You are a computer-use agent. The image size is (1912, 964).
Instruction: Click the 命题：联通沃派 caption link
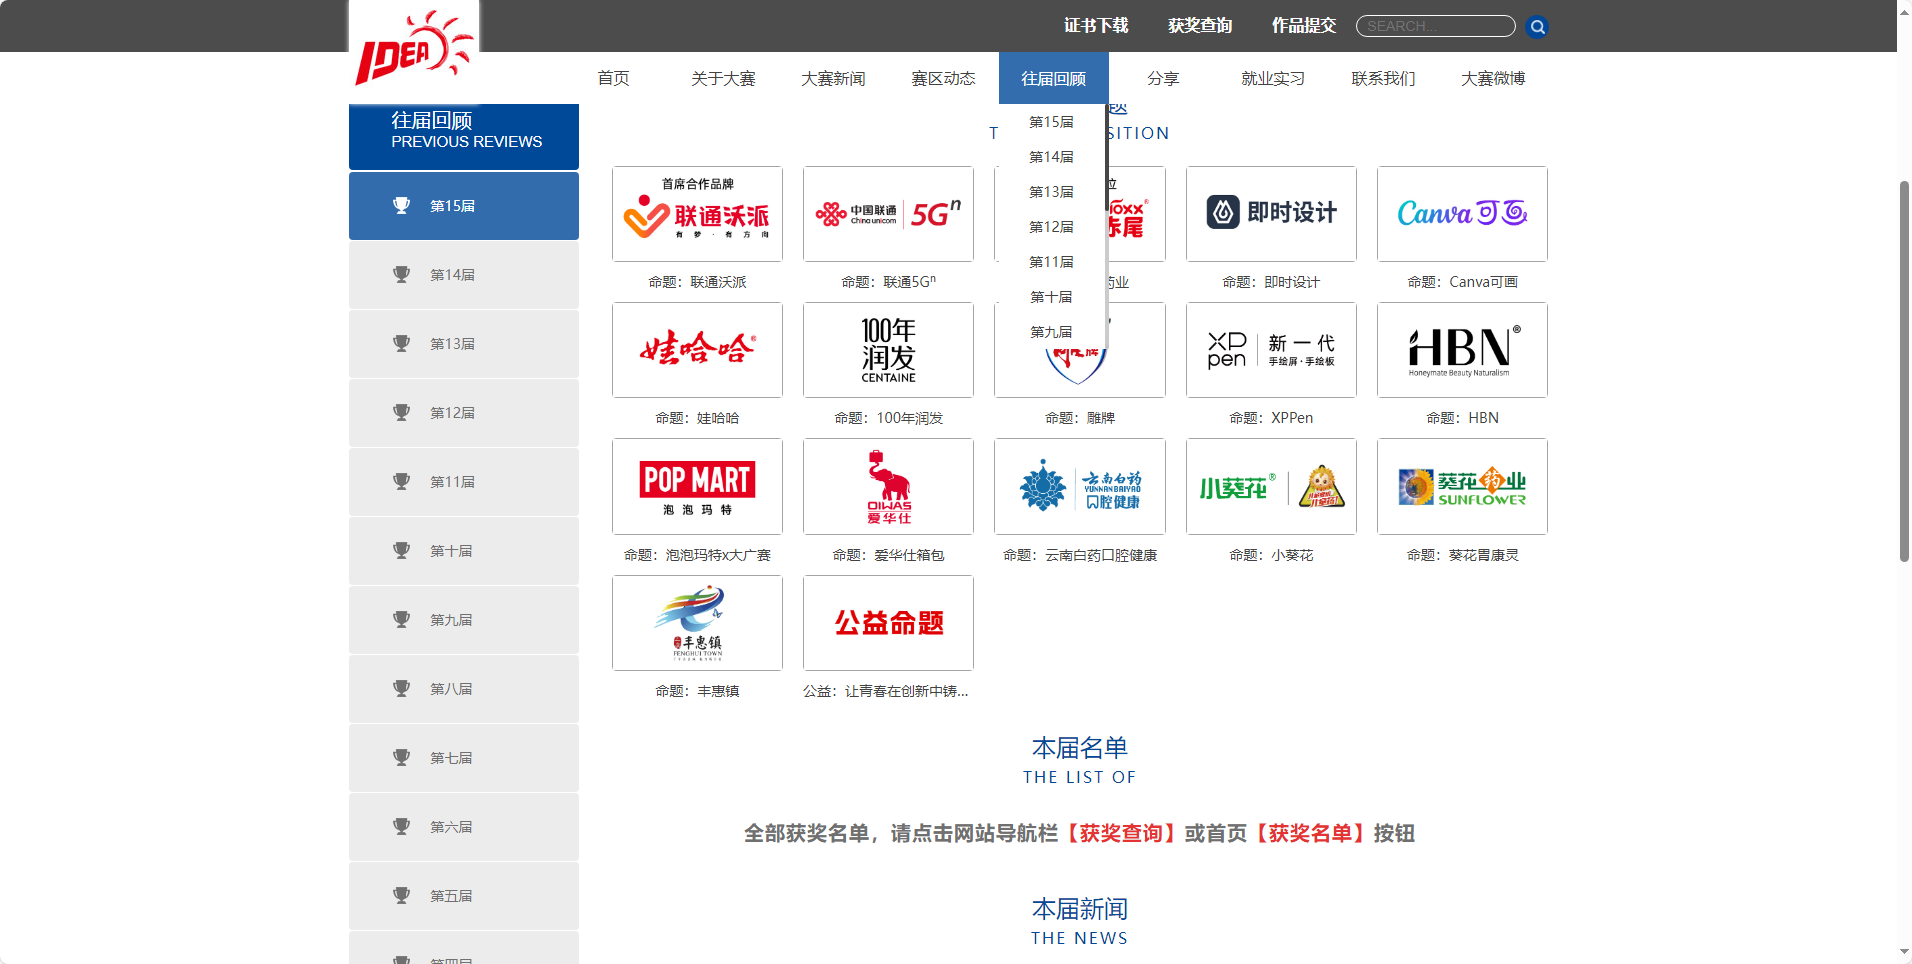pyautogui.click(x=697, y=282)
